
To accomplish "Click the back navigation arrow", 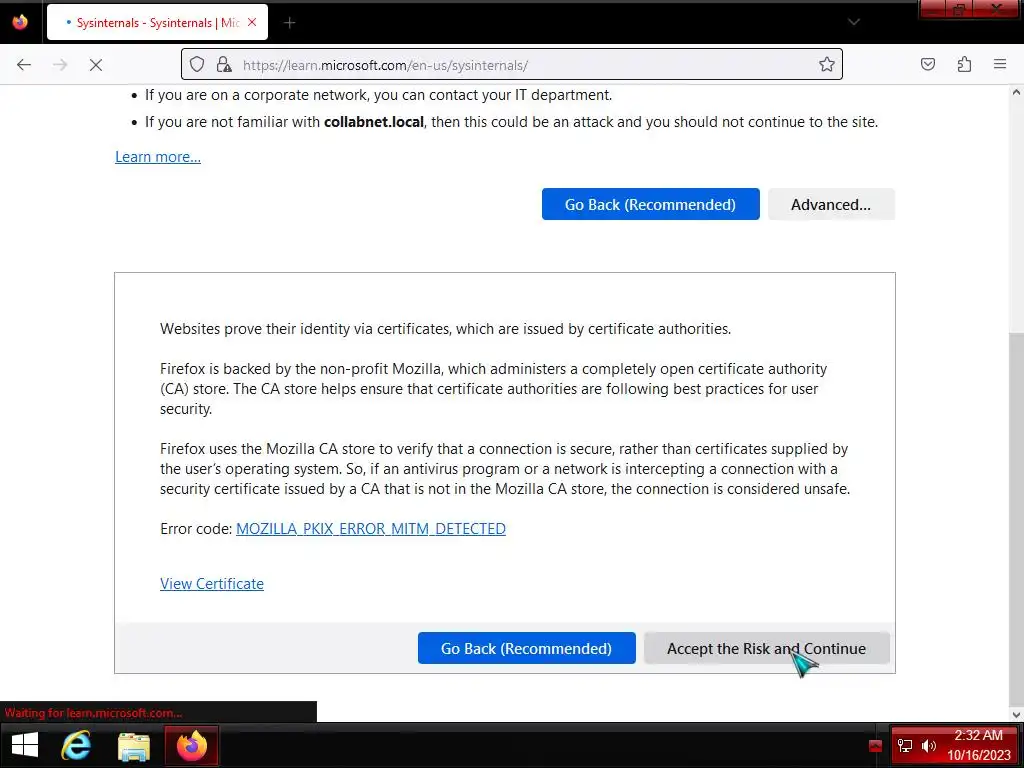I will 24,65.
